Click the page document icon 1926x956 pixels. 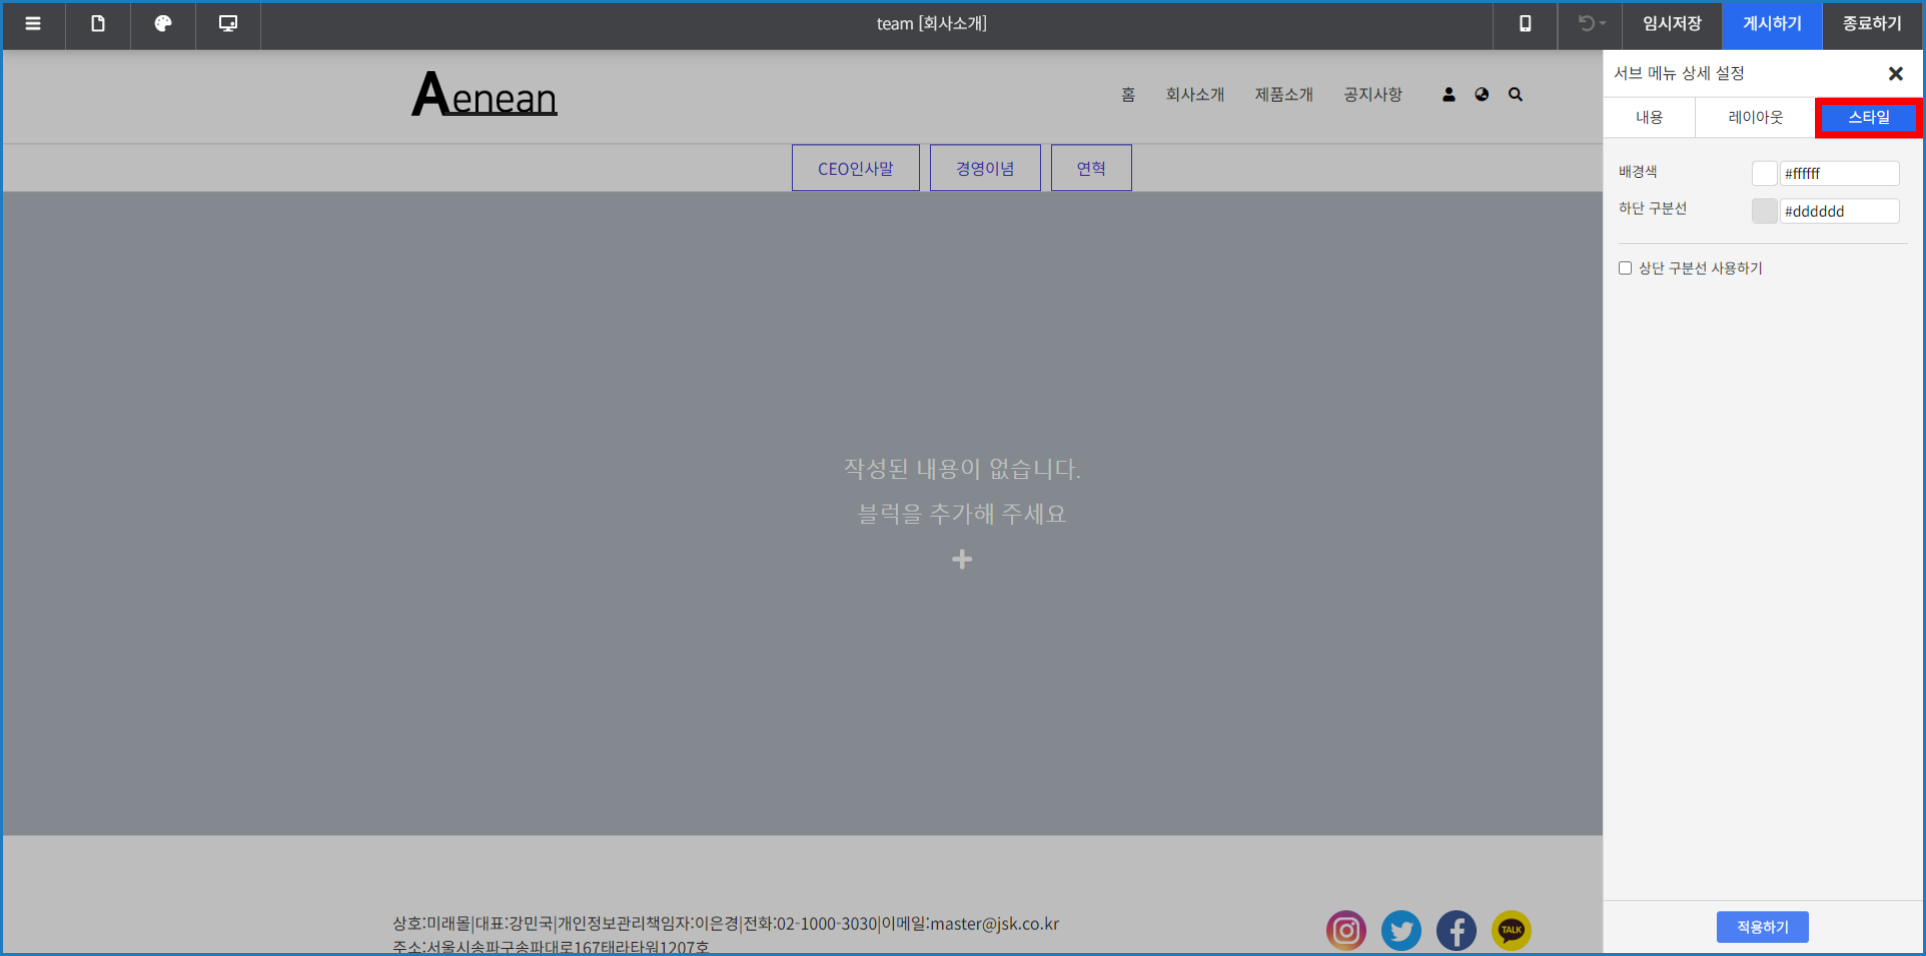(x=98, y=24)
